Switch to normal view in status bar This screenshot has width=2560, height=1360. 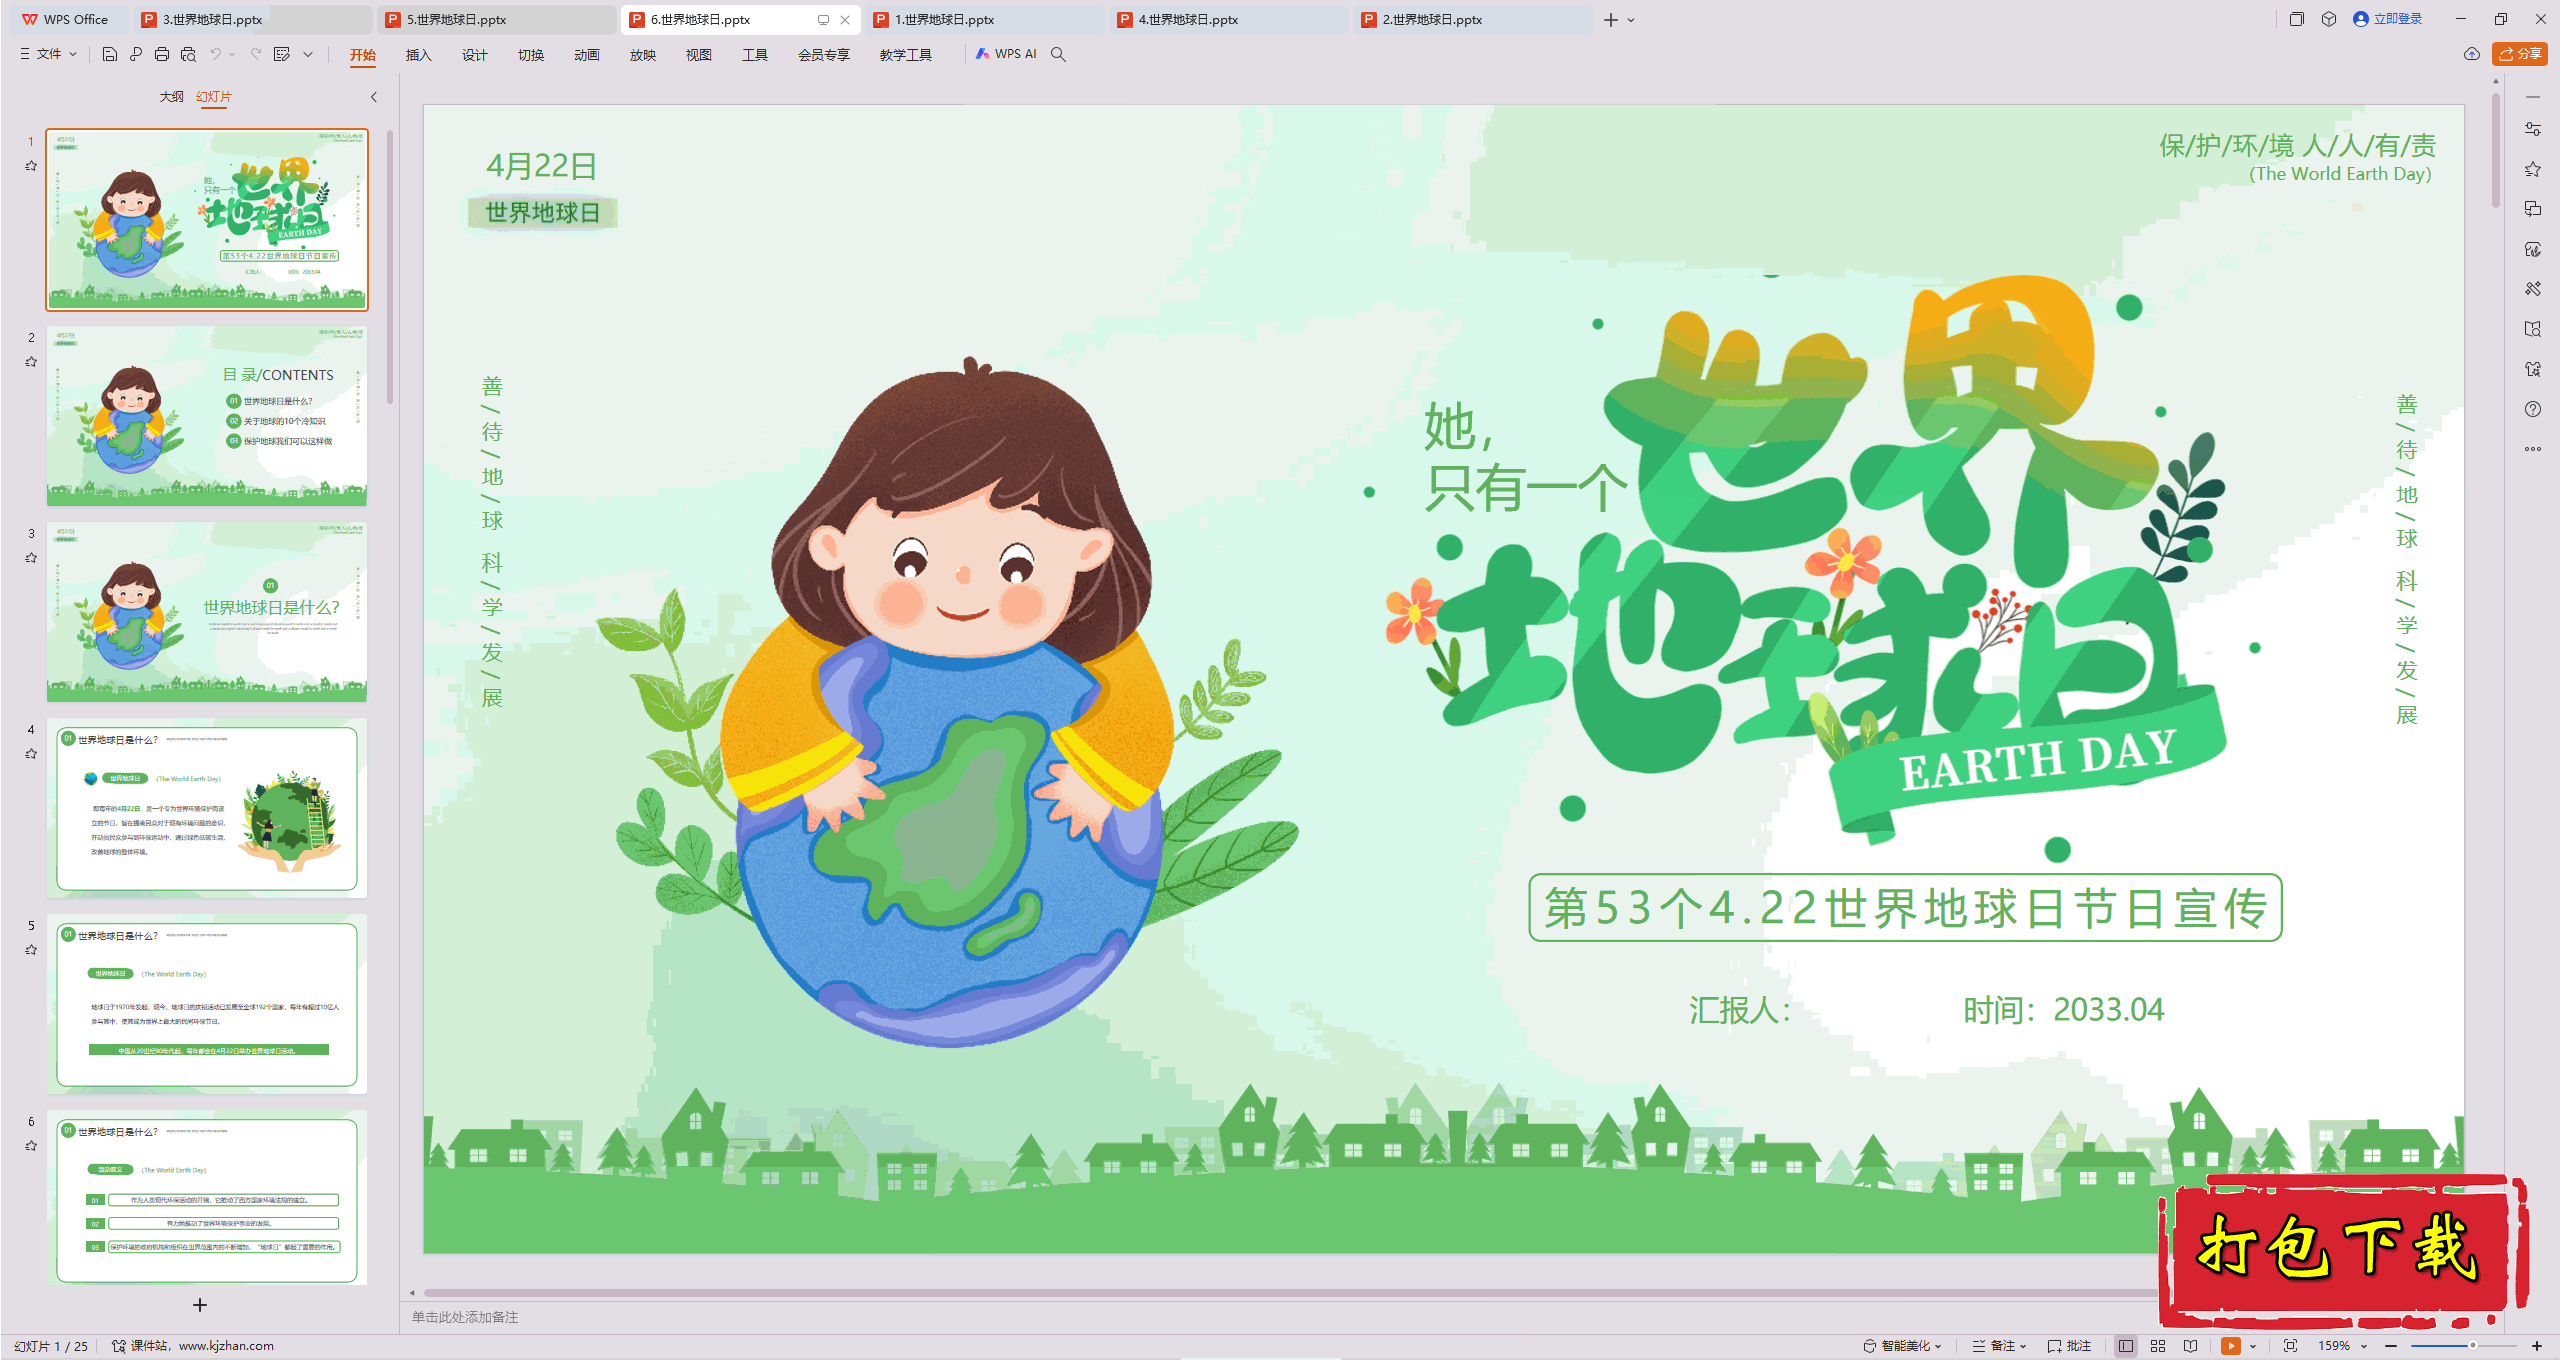tap(2126, 1346)
